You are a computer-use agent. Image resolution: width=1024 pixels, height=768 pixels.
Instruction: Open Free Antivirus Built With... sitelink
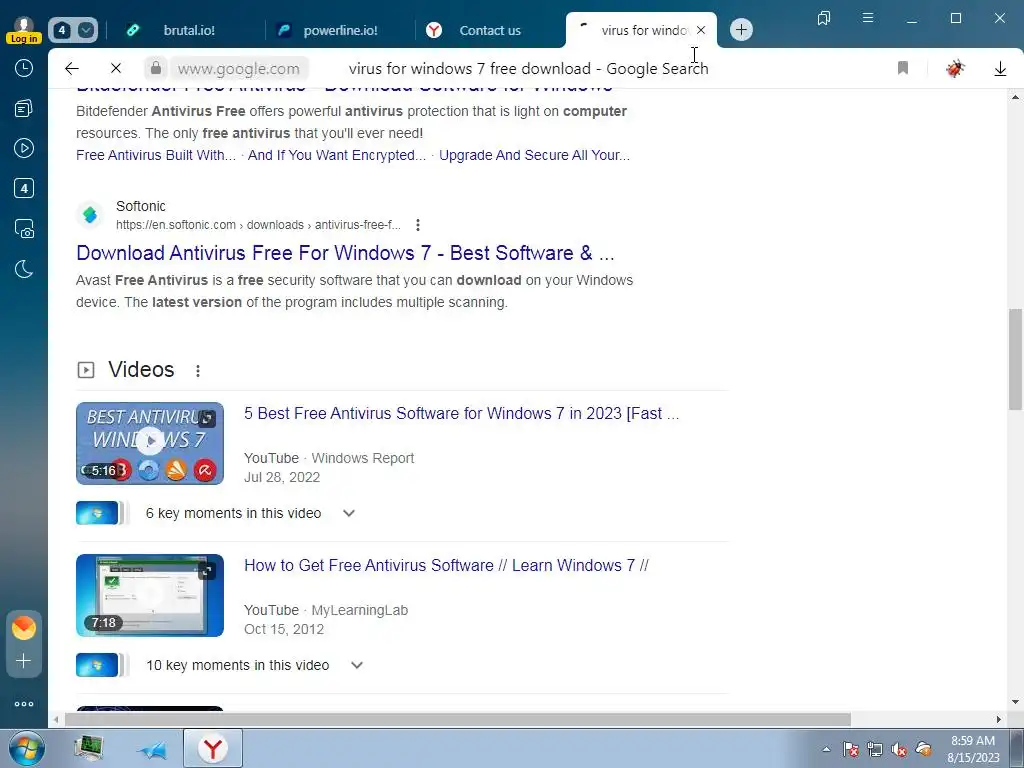(156, 155)
